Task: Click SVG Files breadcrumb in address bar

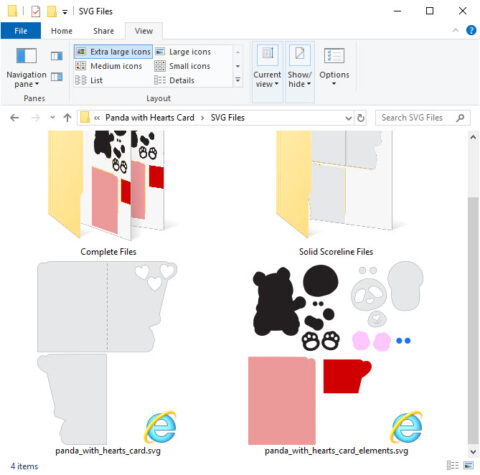Action: click(228, 118)
